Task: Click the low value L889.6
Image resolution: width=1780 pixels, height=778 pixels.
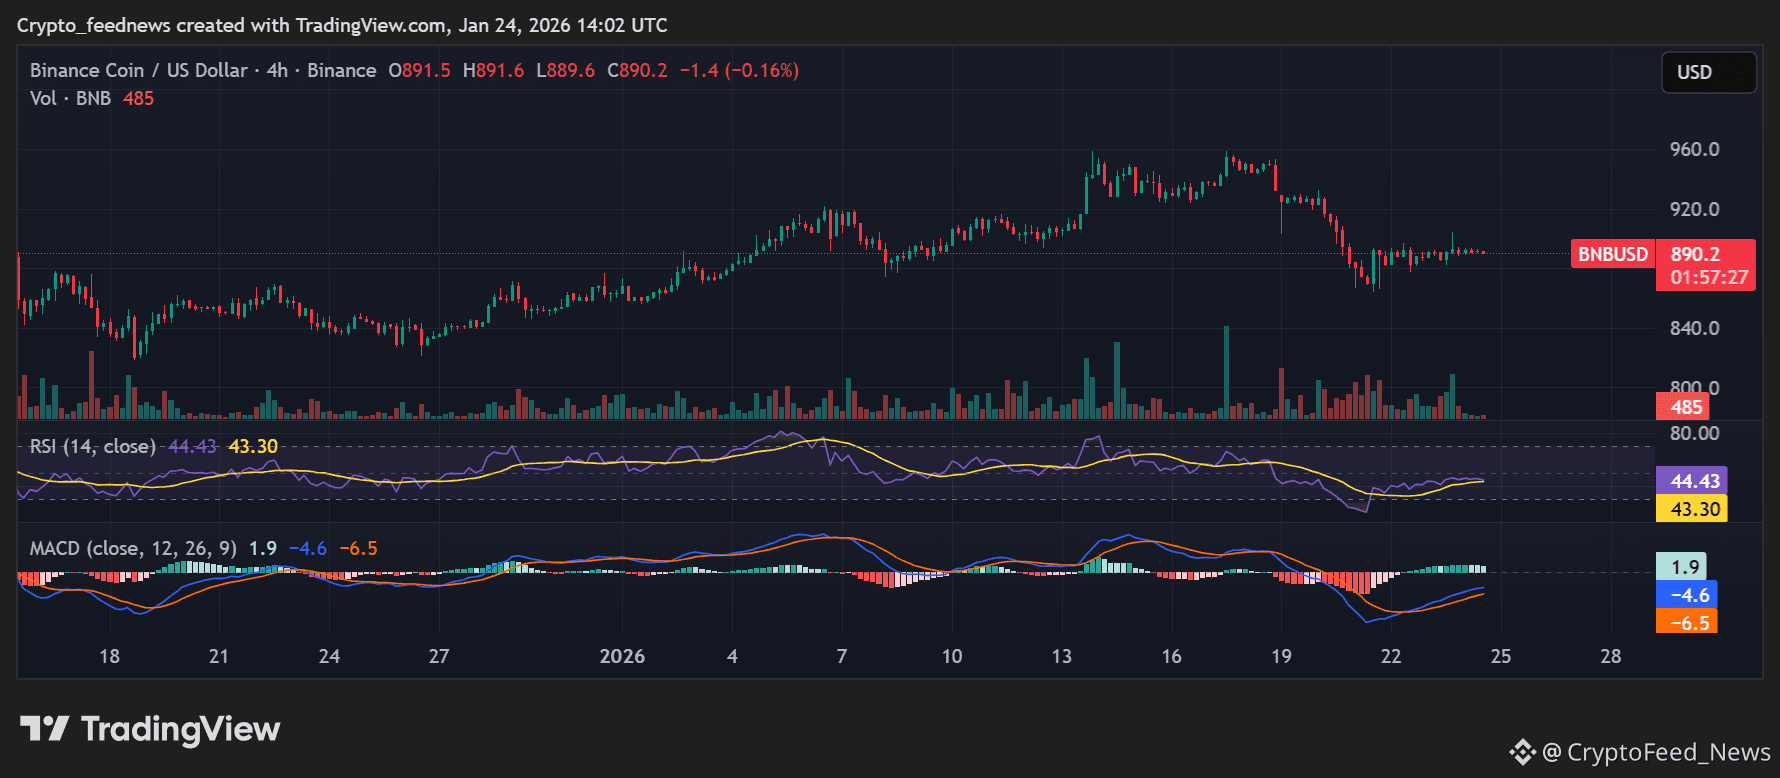Action: click(x=565, y=70)
